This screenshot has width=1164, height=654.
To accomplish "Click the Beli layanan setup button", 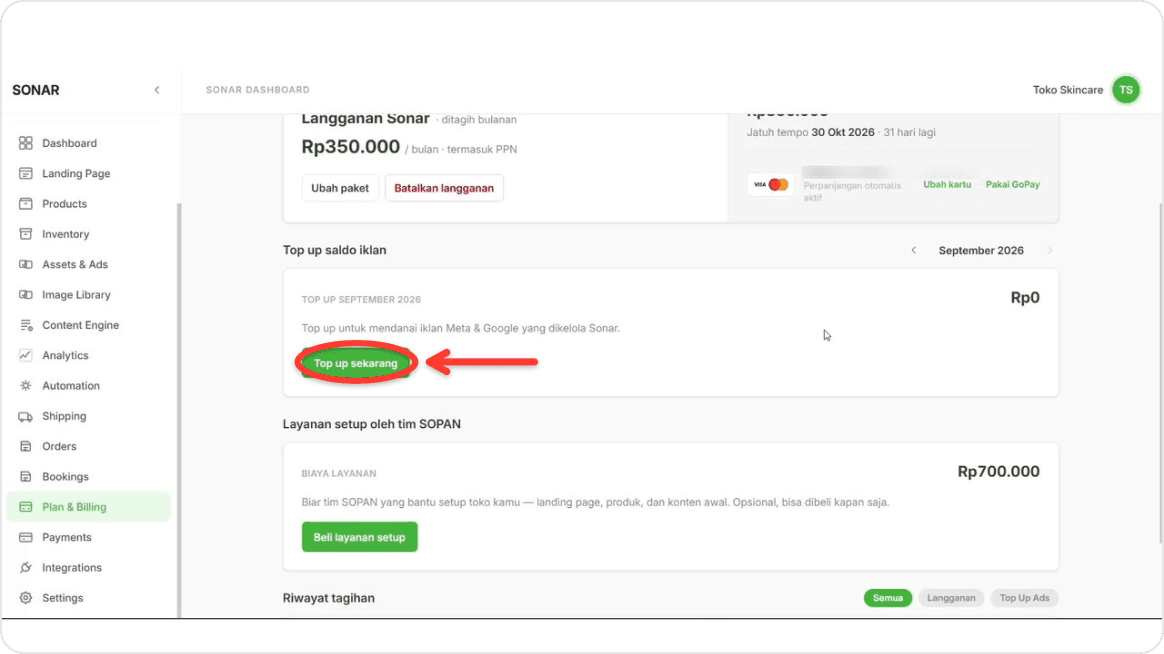I will (x=359, y=537).
